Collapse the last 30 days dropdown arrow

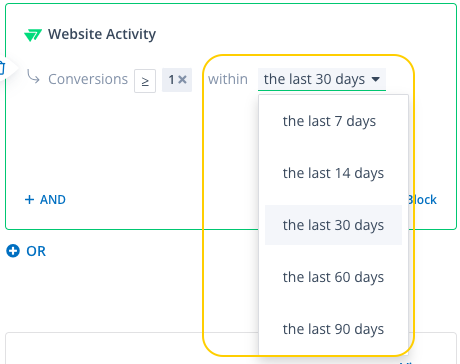376,79
